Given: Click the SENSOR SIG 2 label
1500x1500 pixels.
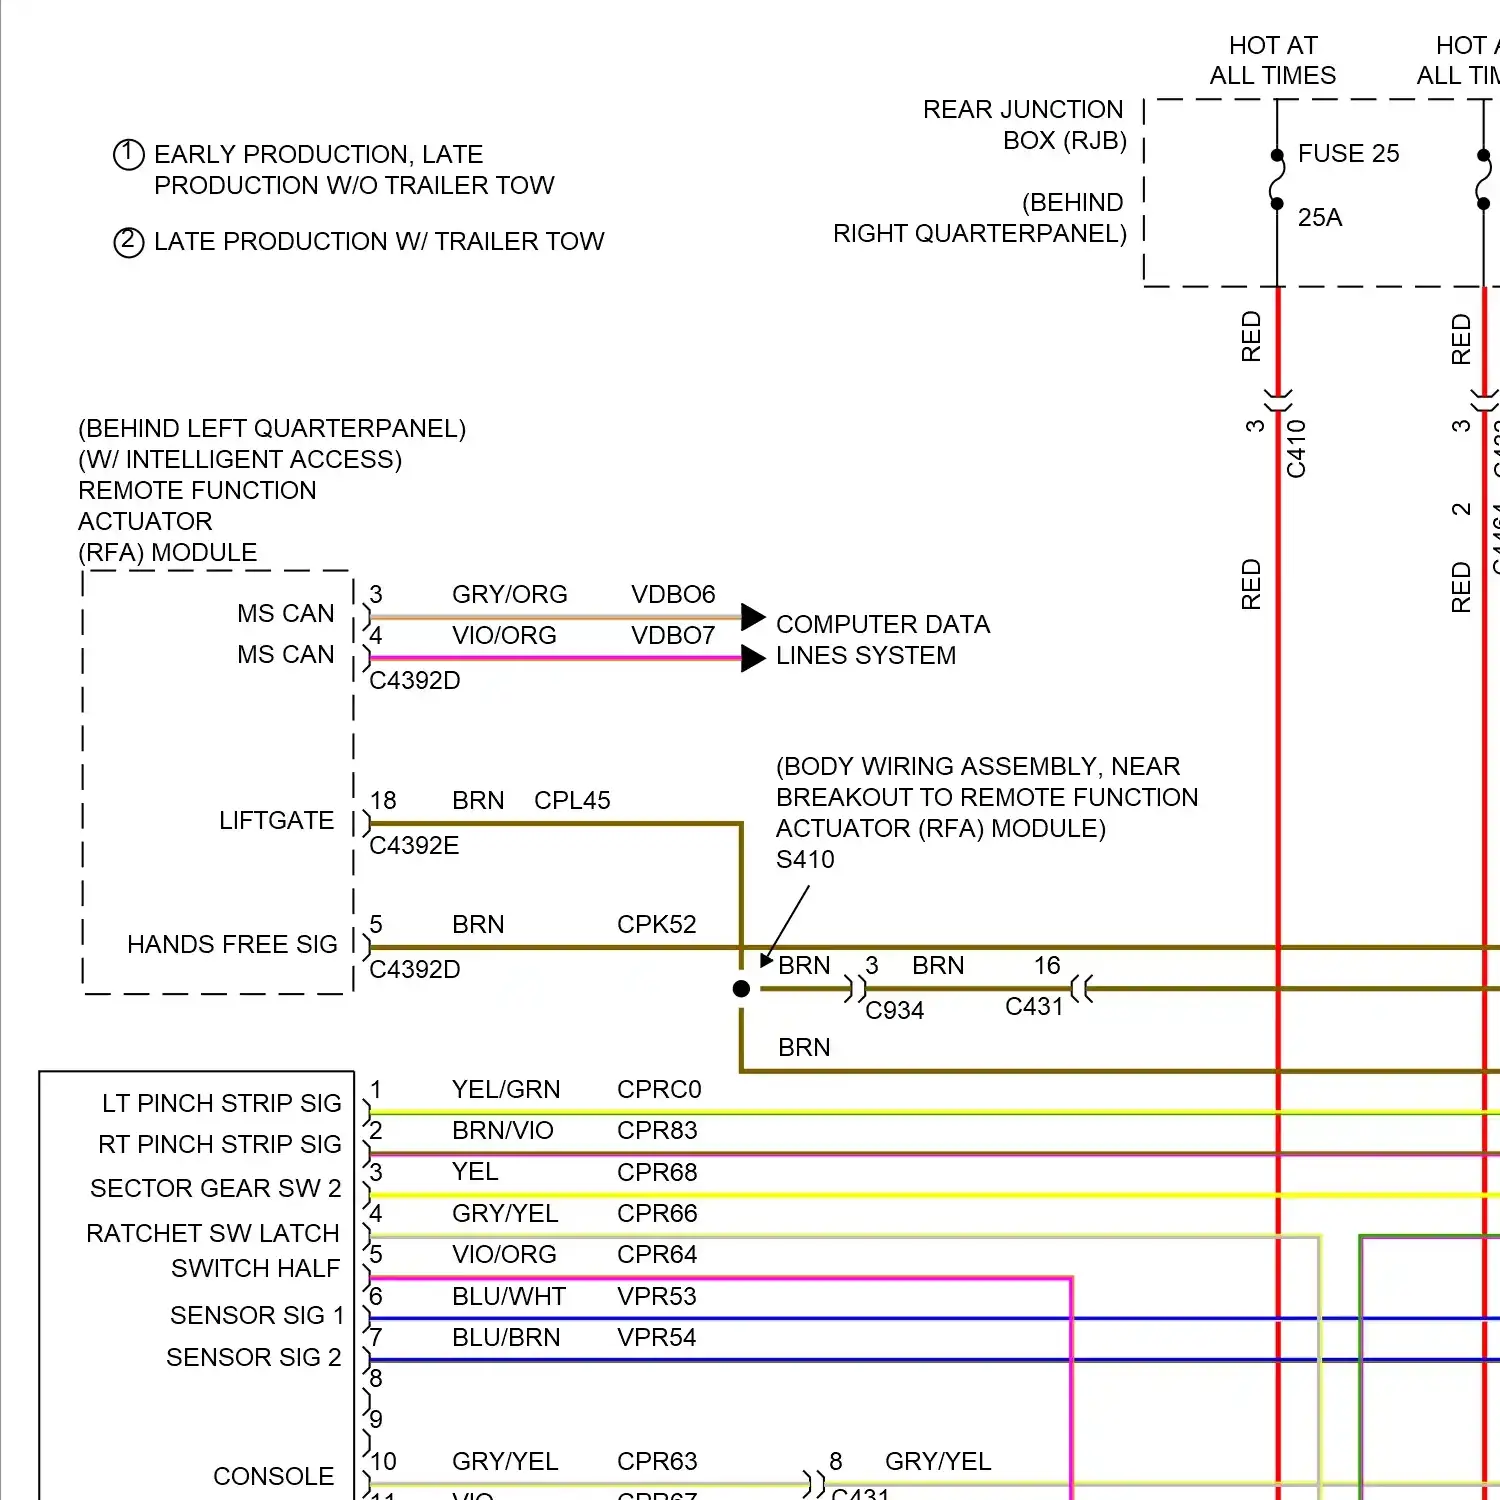Looking at the screenshot, I should click(254, 1357).
